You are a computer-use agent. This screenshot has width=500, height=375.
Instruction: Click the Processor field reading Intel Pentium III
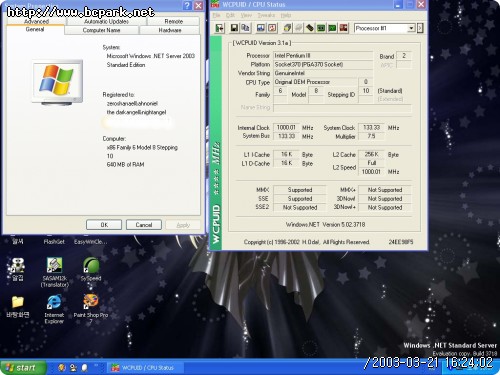pyautogui.click(x=323, y=55)
